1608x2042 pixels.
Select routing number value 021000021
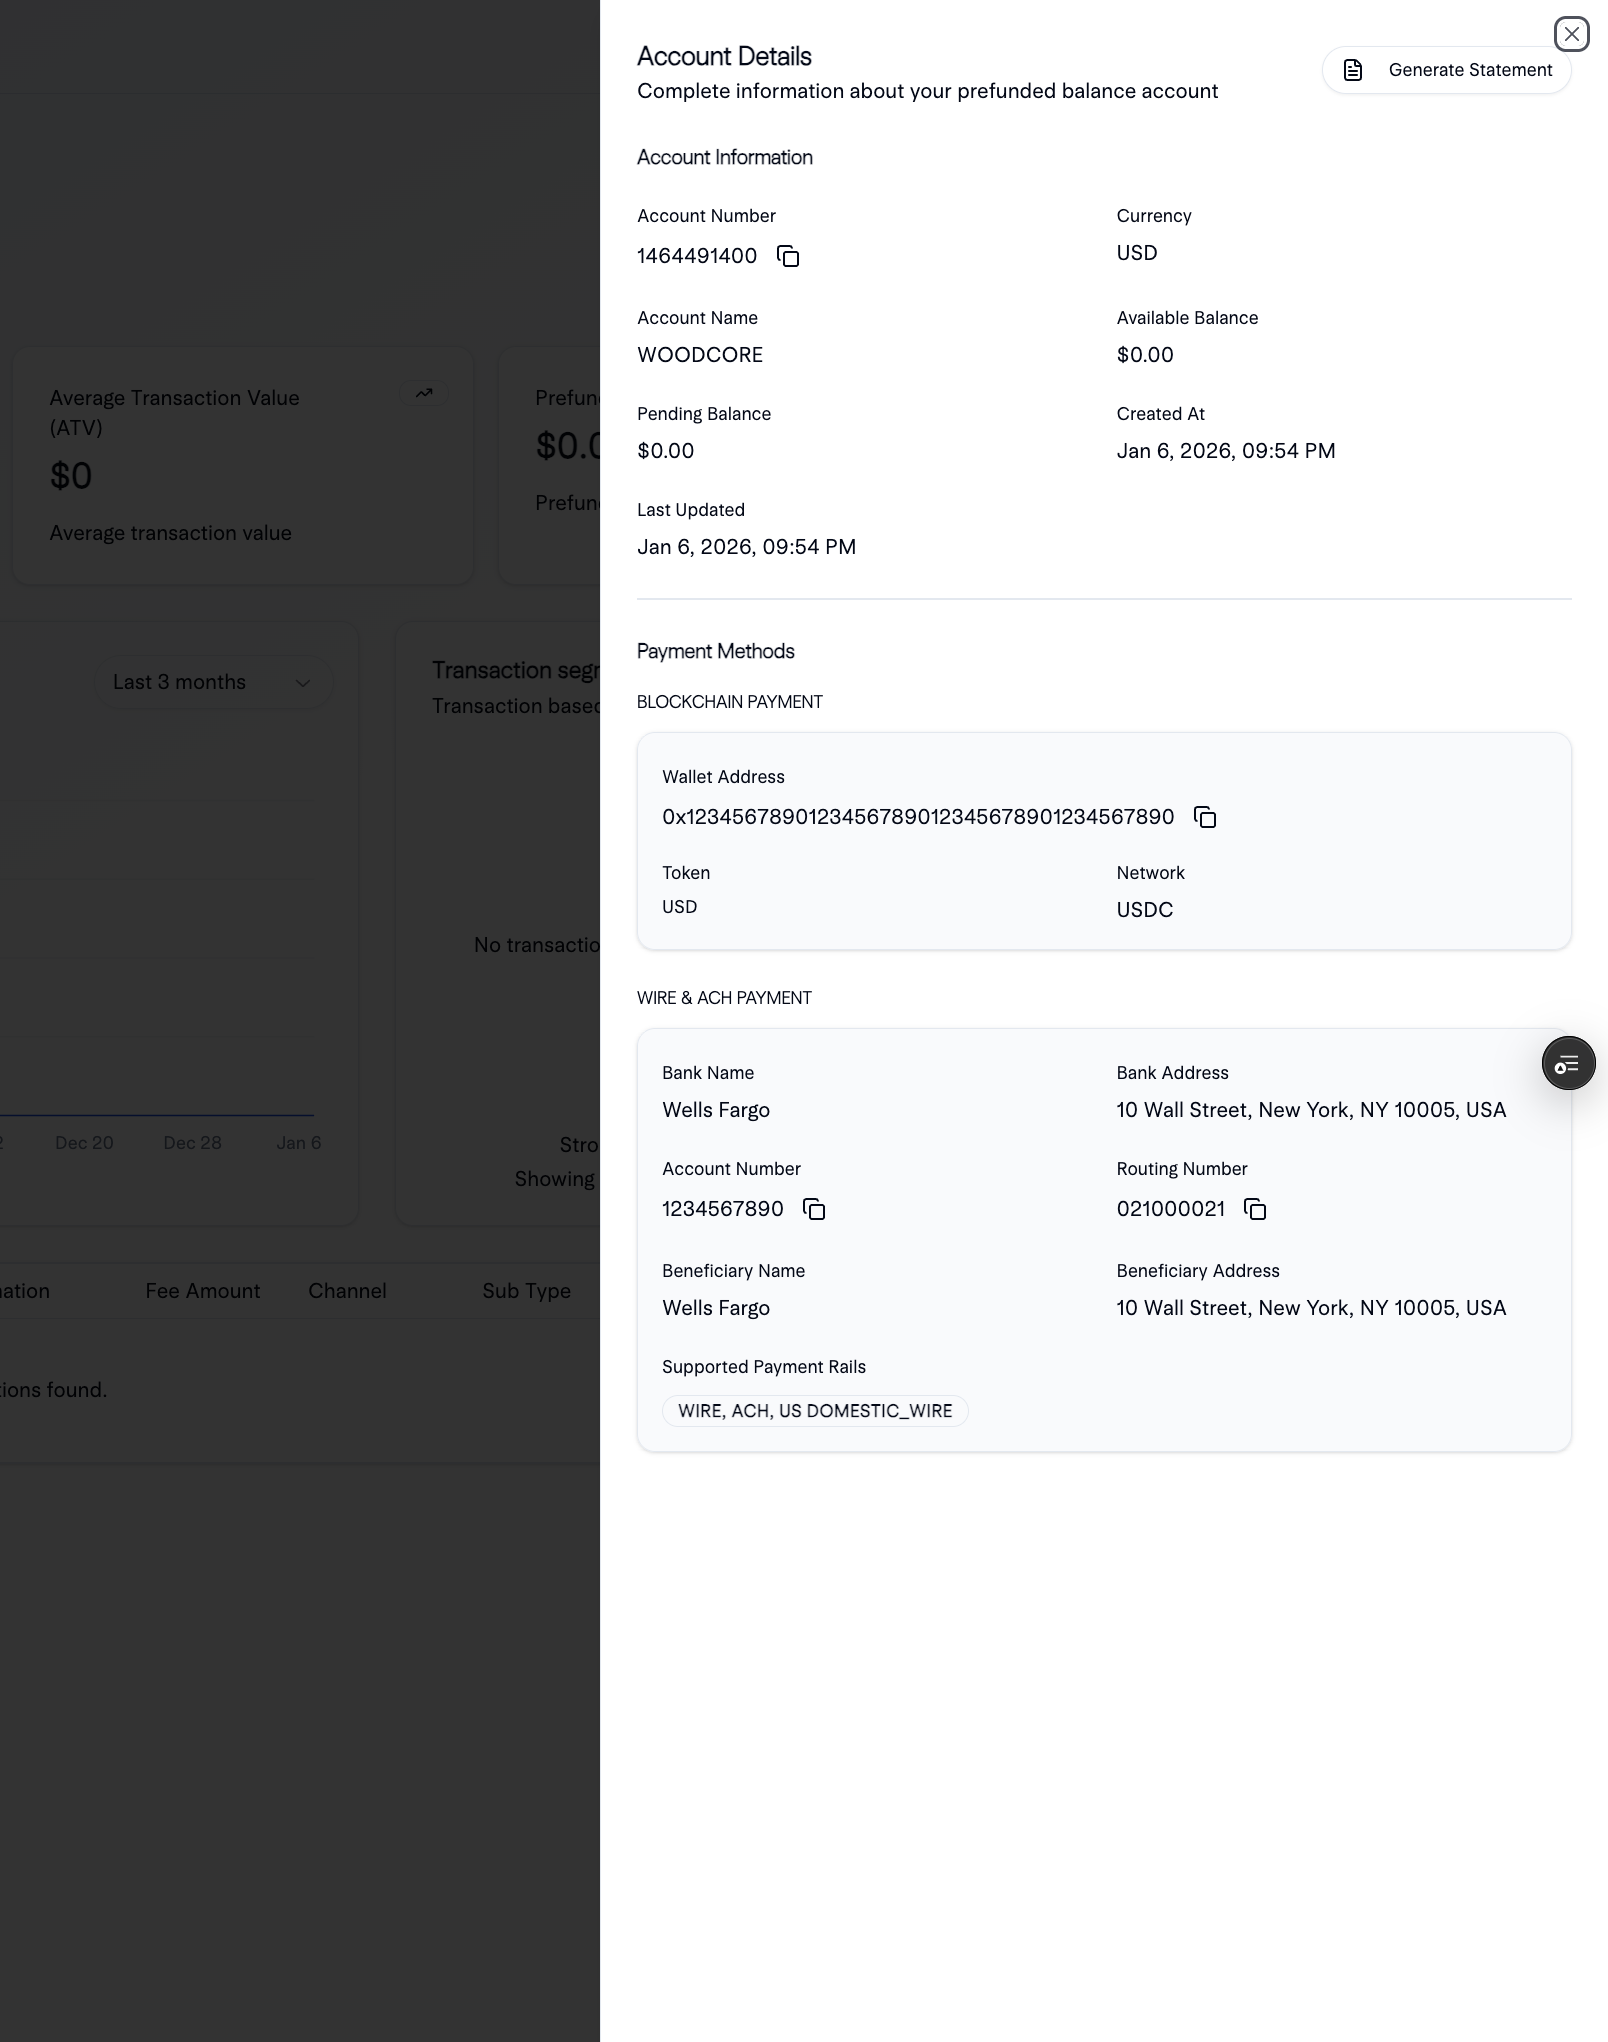pos(1171,1209)
